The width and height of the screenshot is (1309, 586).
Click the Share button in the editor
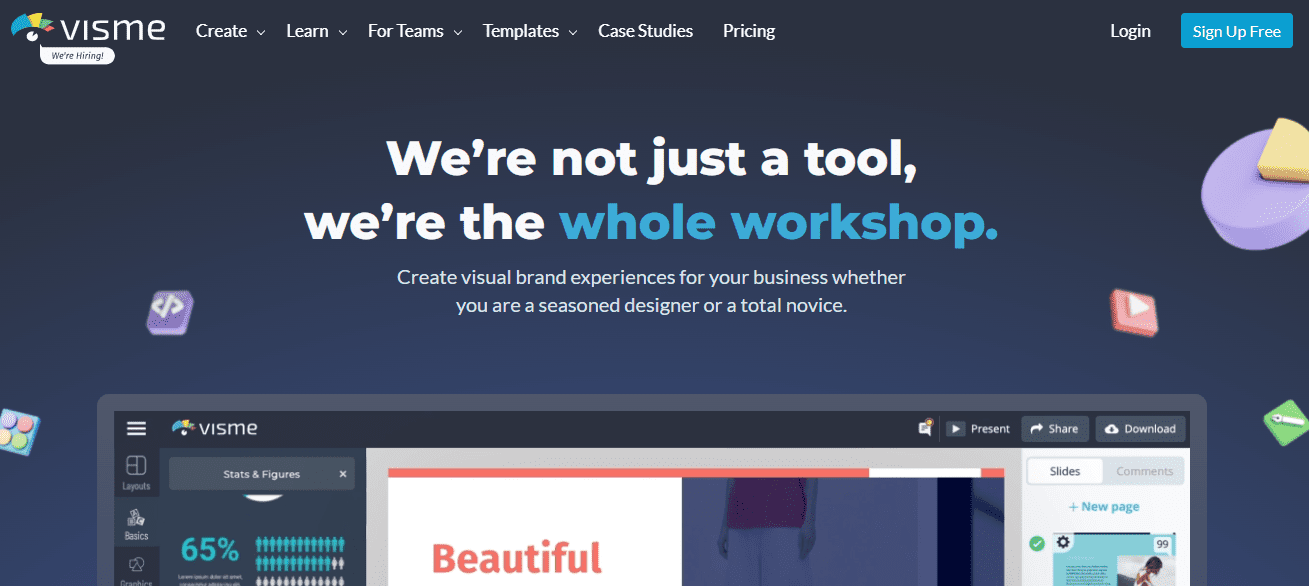[x=1054, y=428]
